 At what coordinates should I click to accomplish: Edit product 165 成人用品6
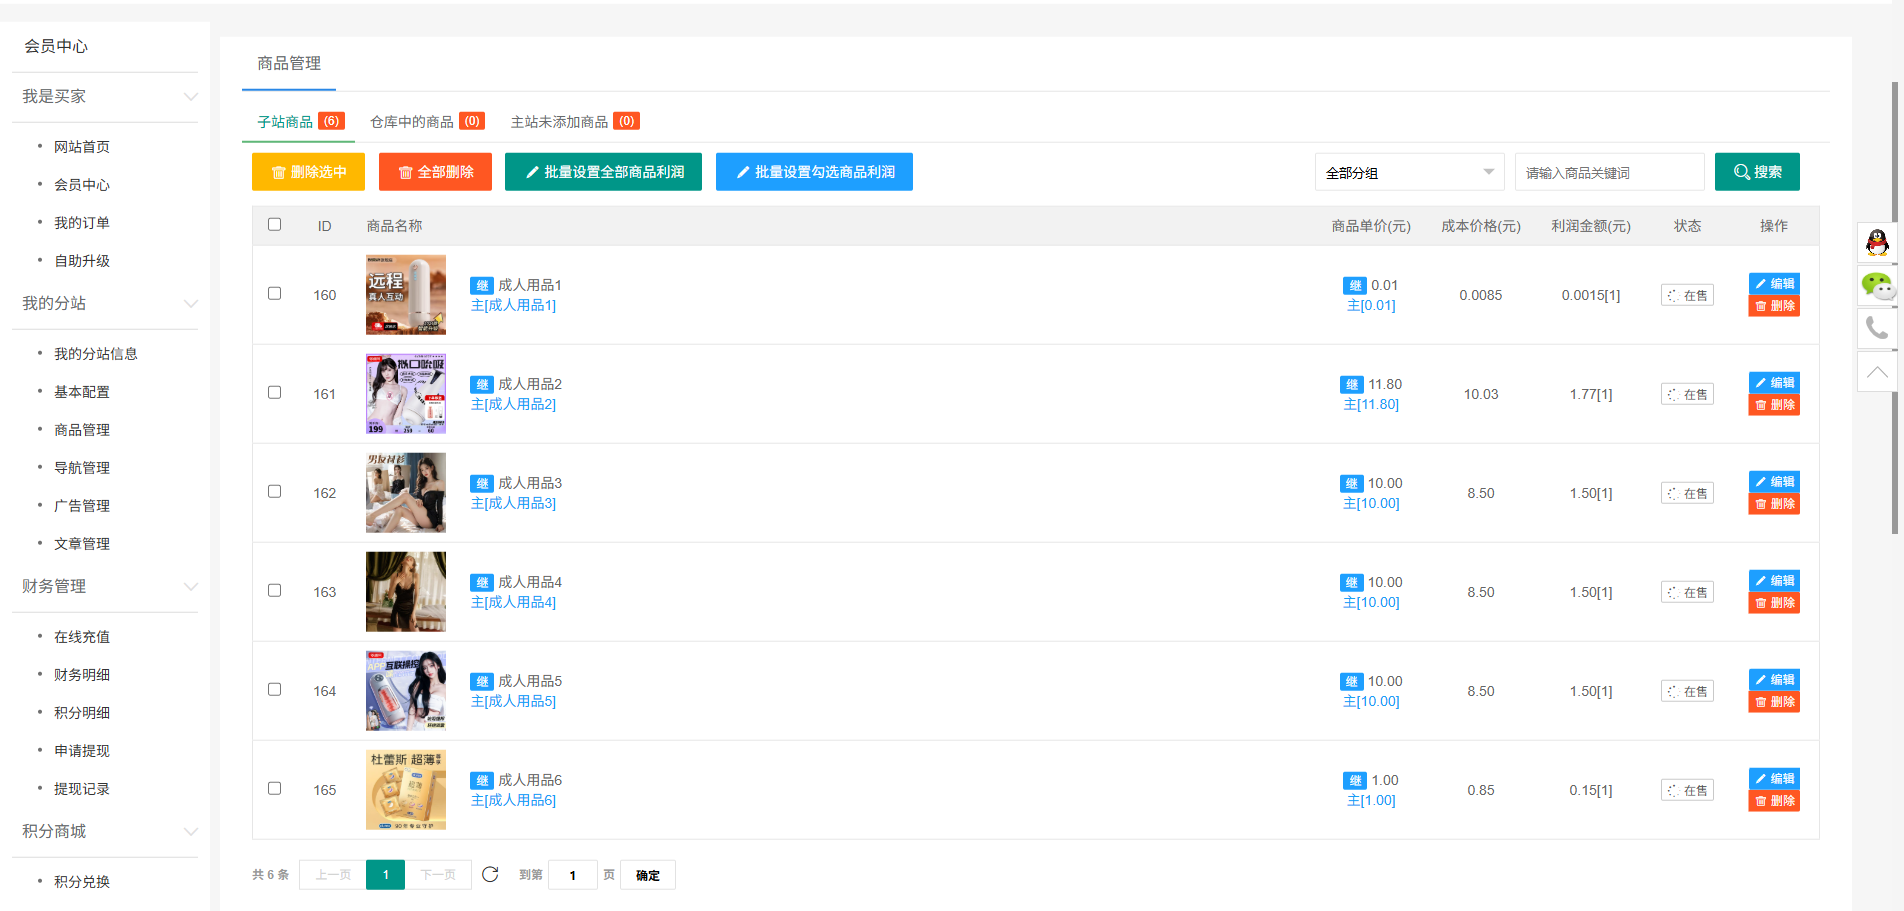pos(1774,779)
